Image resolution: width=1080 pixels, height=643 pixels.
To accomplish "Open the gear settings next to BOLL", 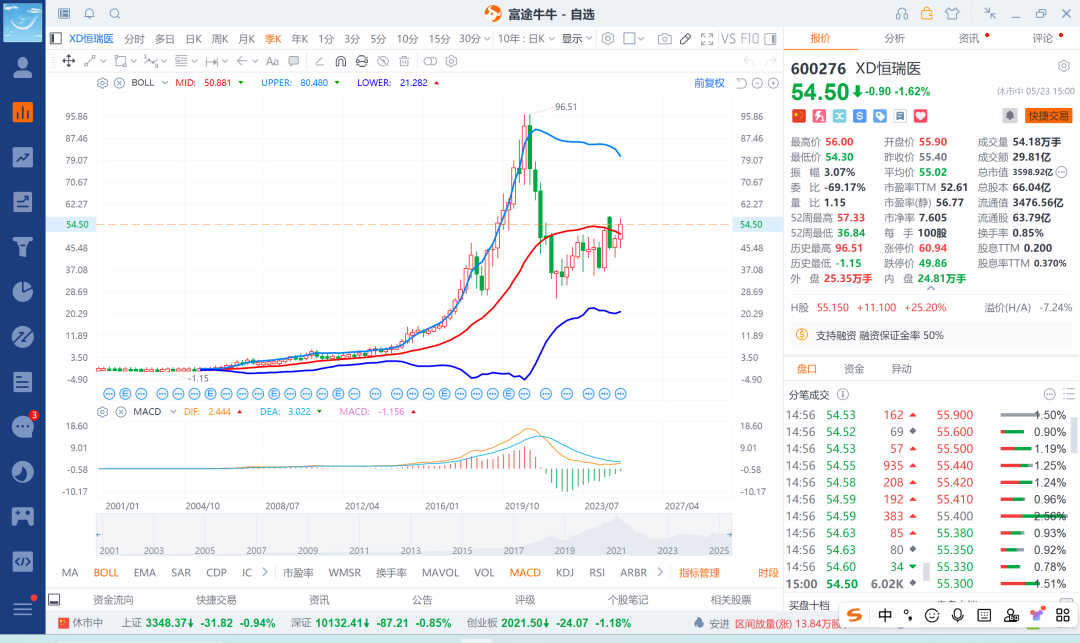I will coord(103,83).
